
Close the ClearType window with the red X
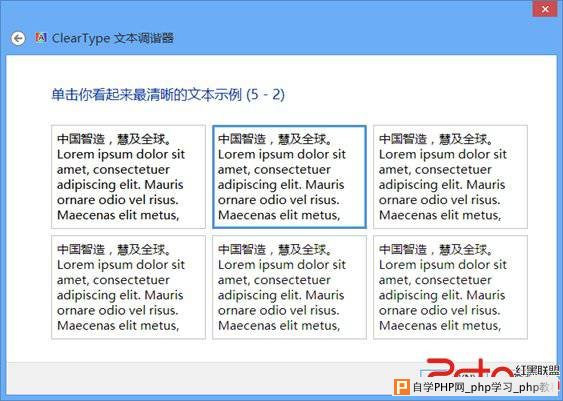click(x=545, y=9)
